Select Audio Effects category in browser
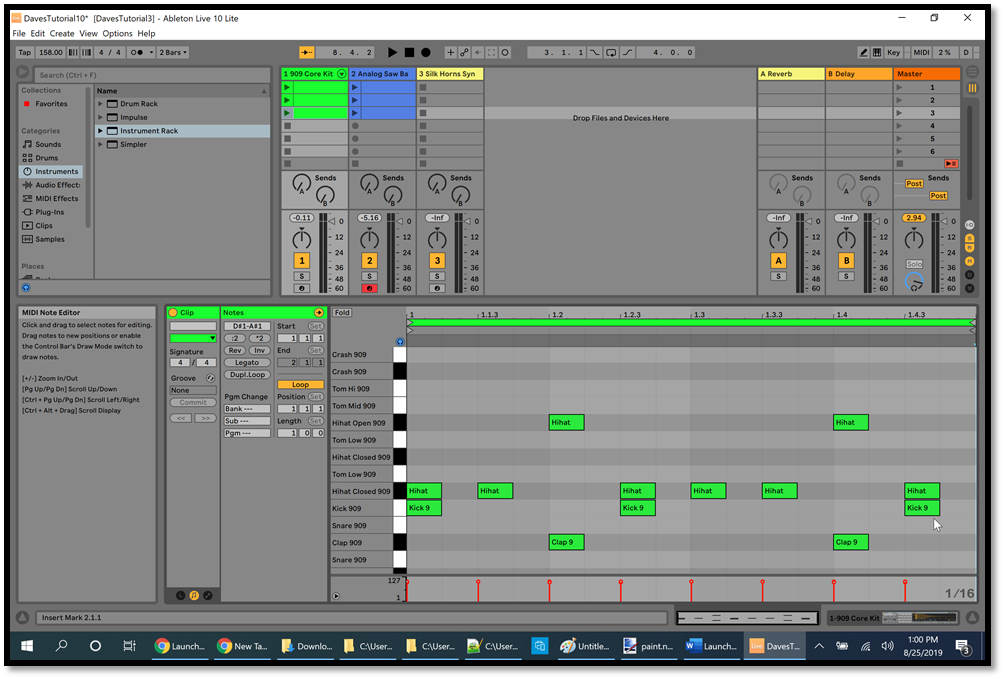This screenshot has height=679, width=1004. pos(51,184)
